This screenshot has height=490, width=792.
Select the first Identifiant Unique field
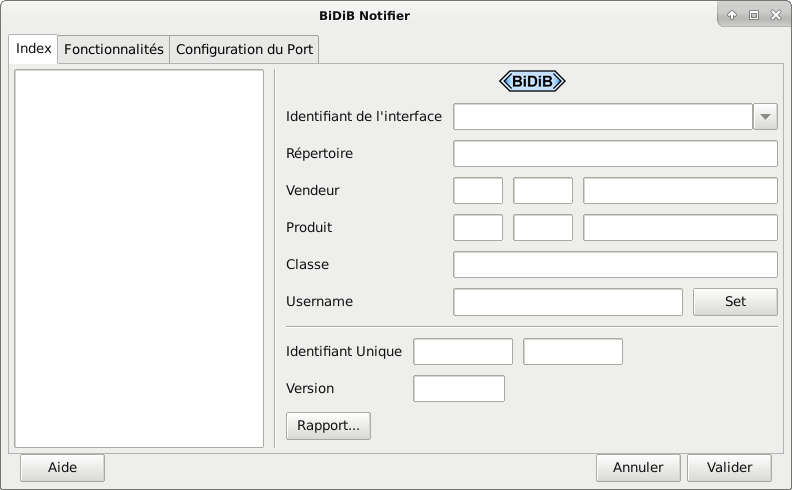tap(463, 352)
